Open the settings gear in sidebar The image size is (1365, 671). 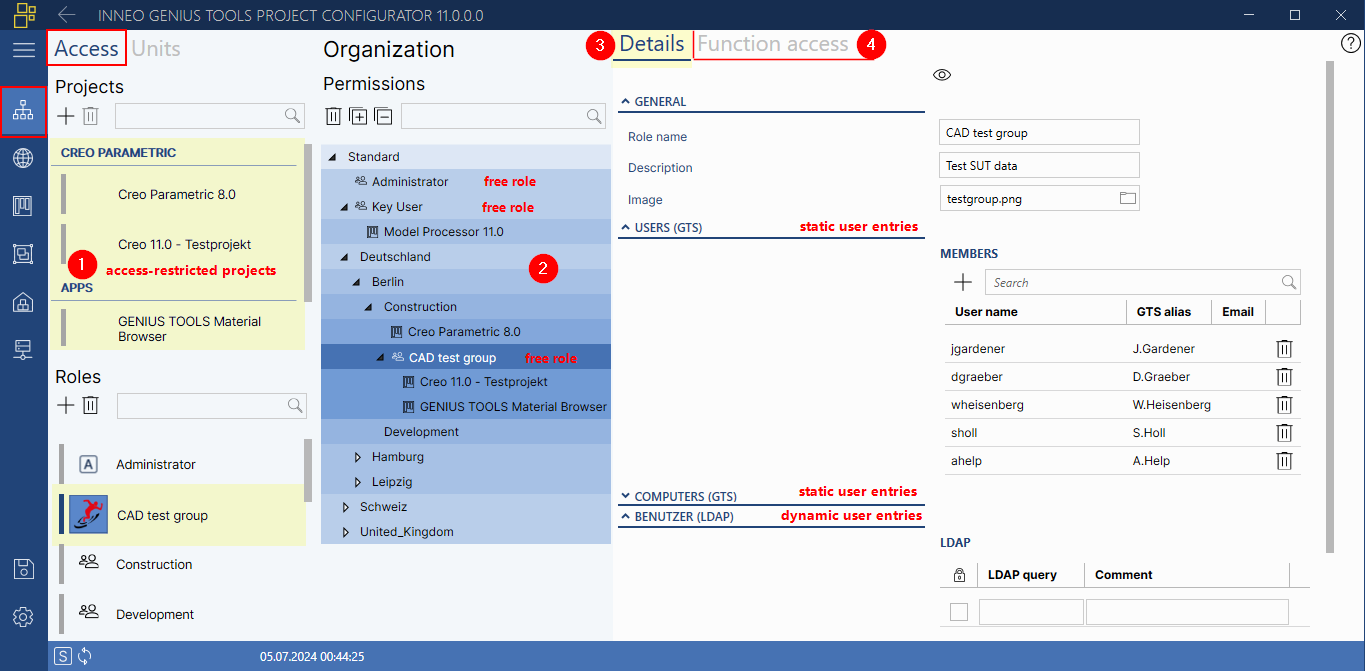[x=24, y=617]
